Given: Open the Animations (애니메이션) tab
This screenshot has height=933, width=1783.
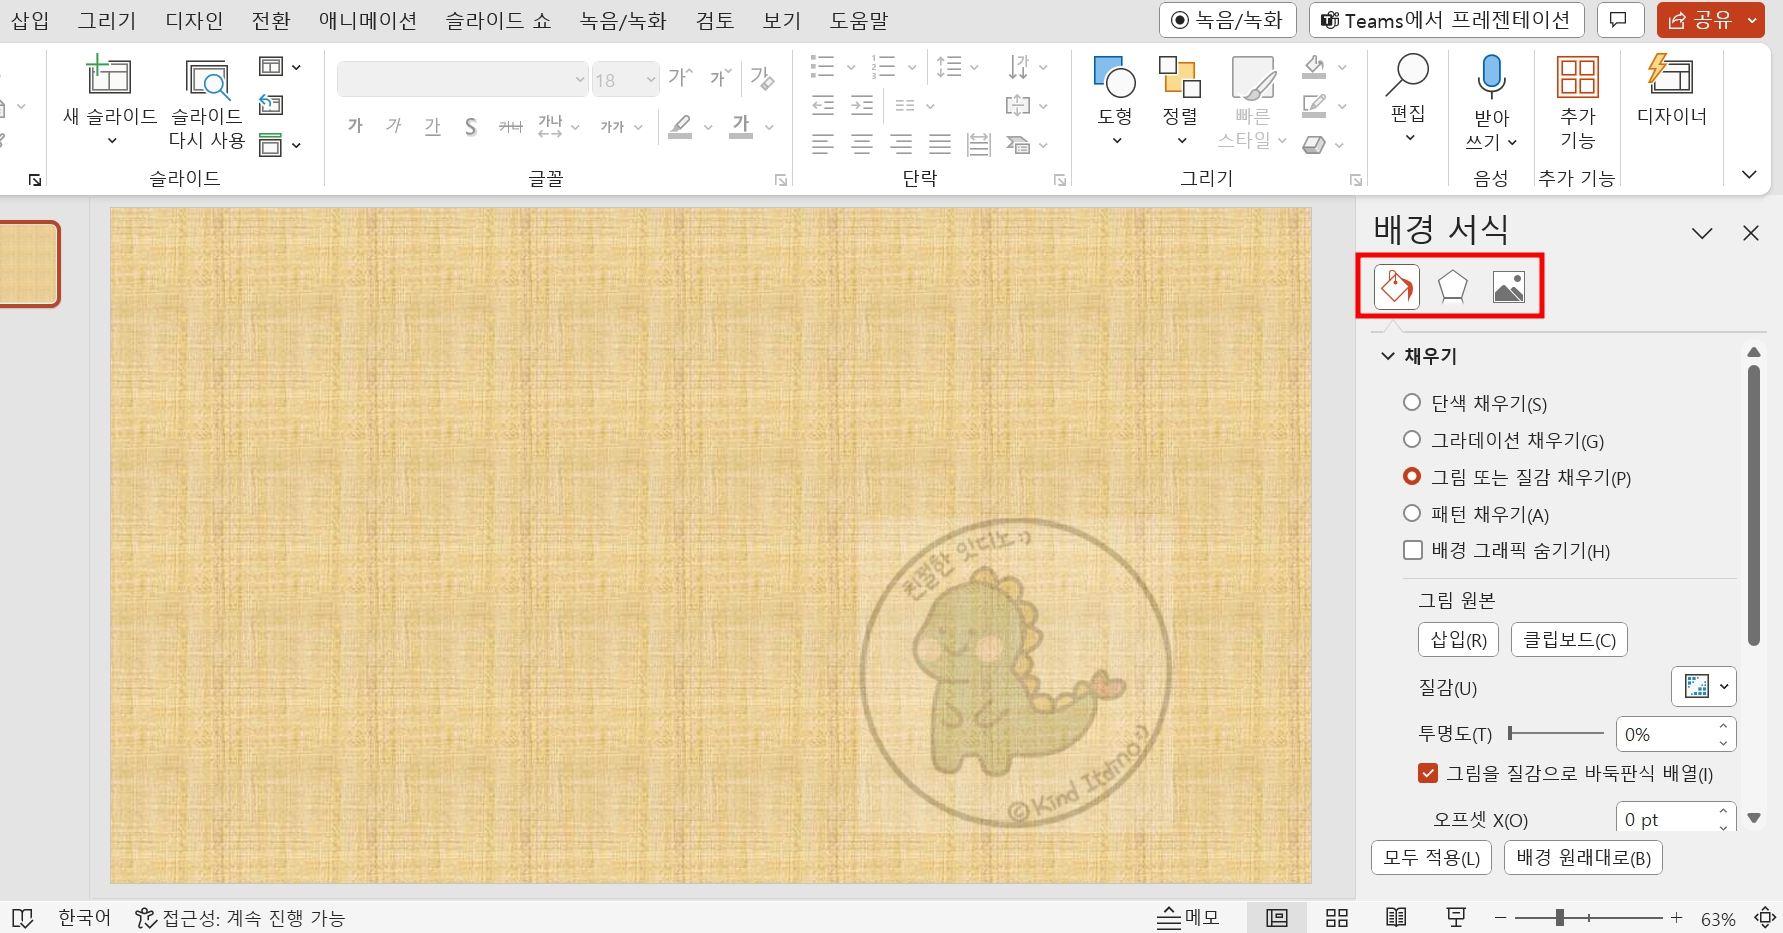Looking at the screenshot, I should pos(368,20).
